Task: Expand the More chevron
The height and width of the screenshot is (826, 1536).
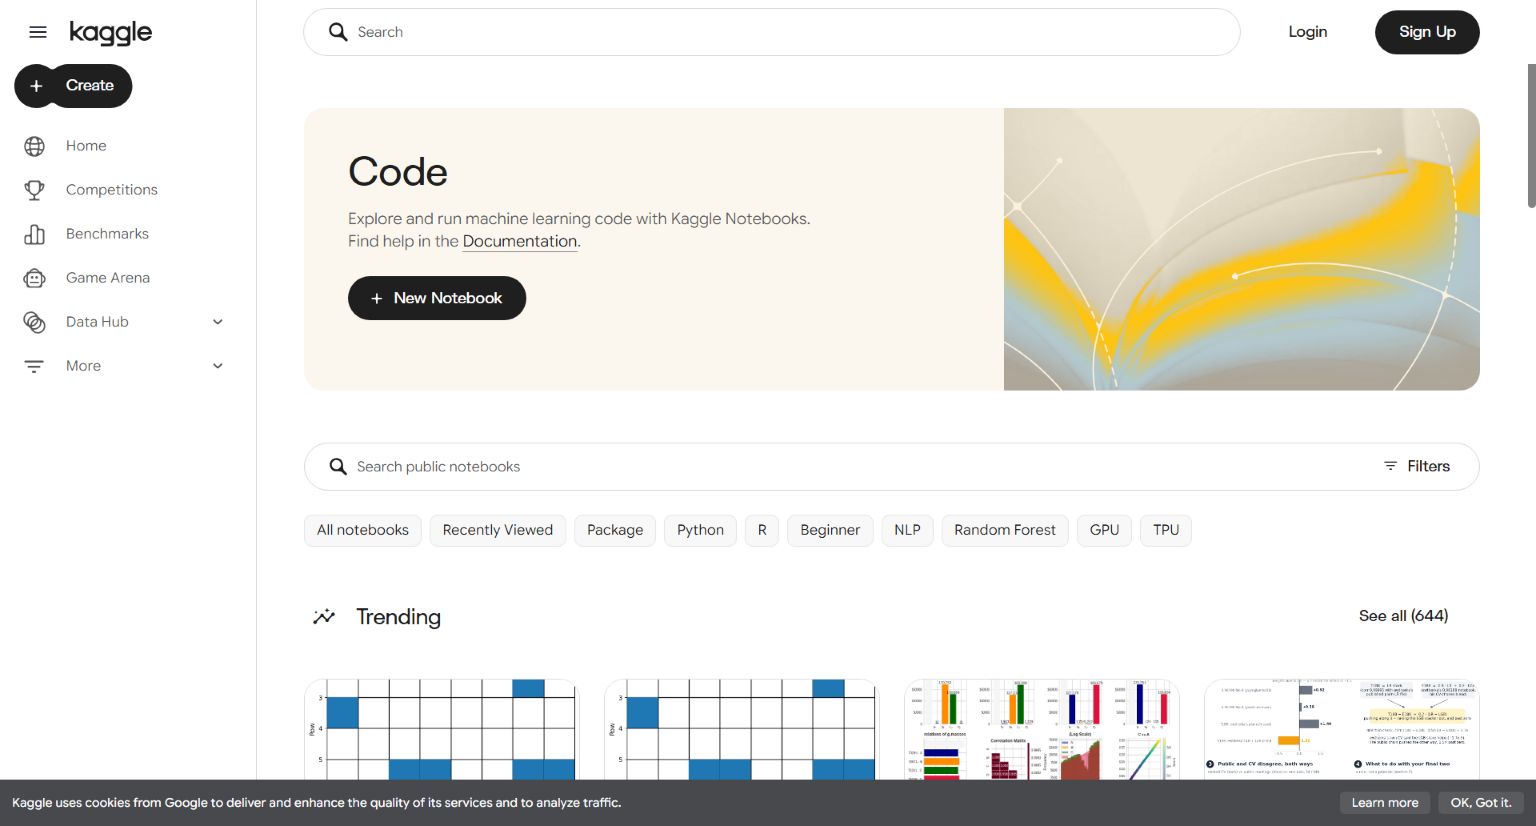Action: click(x=218, y=366)
